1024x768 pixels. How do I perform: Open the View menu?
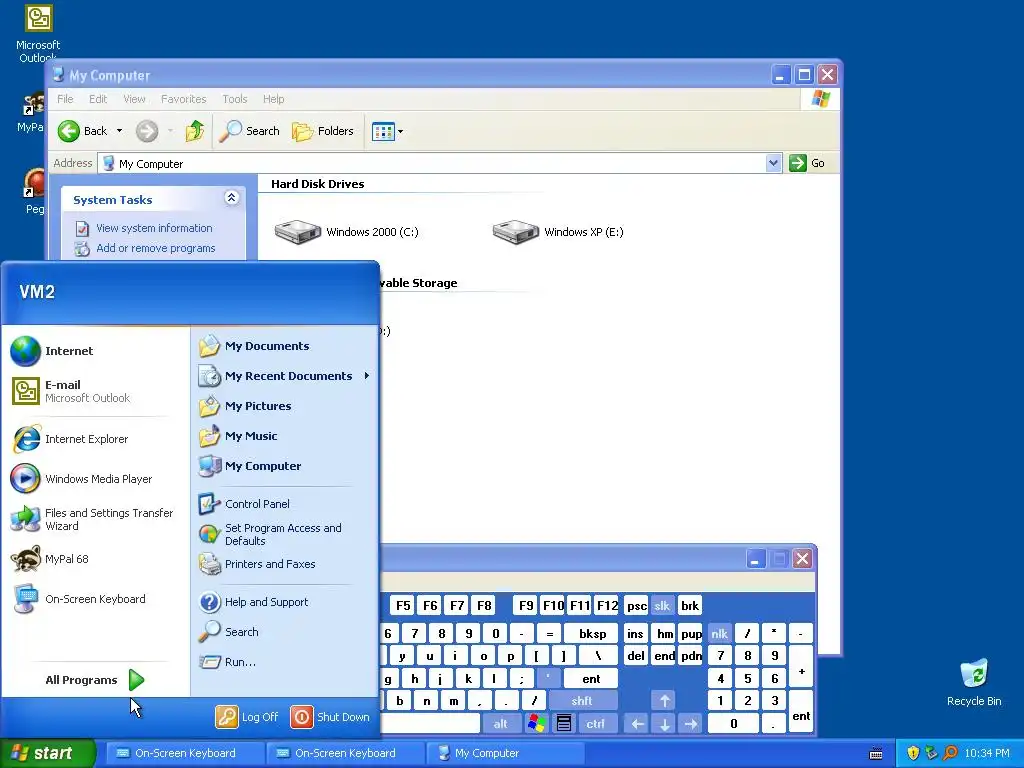point(135,99)
